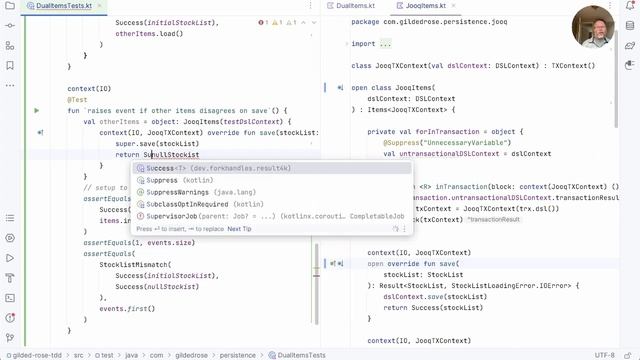
Task: Open the Git tool window
Action: tap(10, 338)
